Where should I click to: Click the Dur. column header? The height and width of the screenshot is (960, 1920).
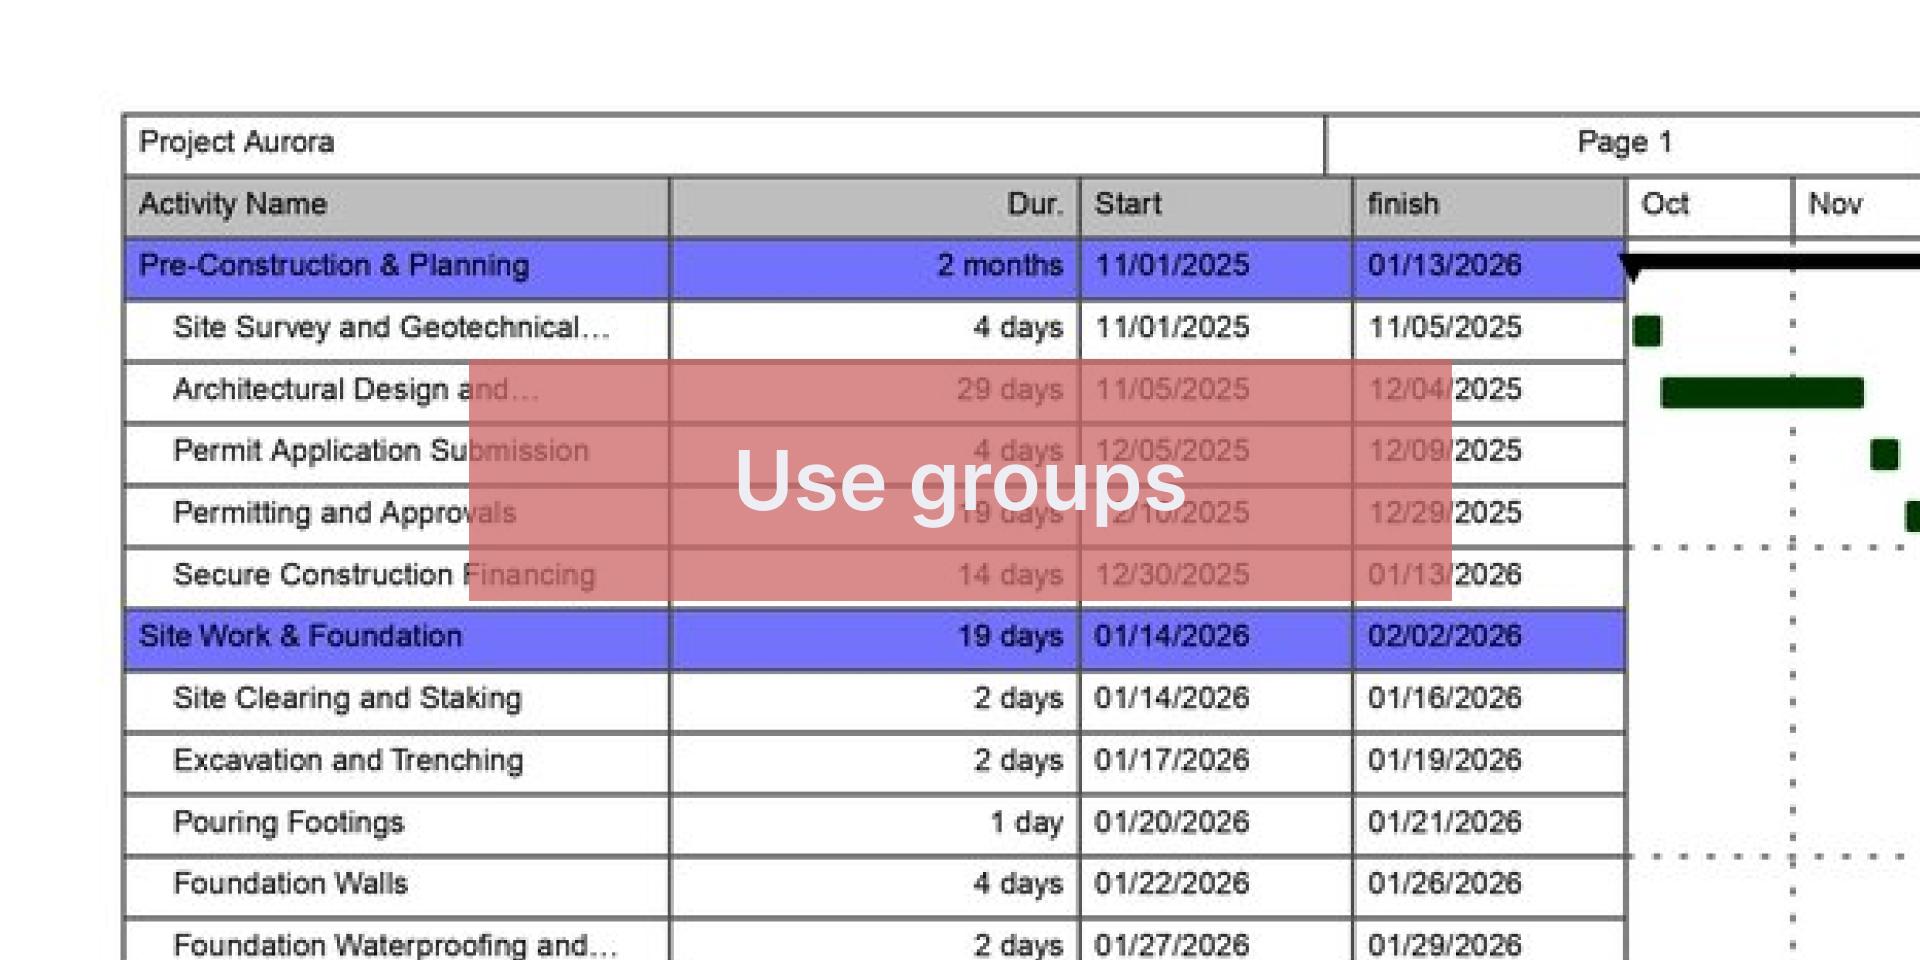[x=1034, y=205]
